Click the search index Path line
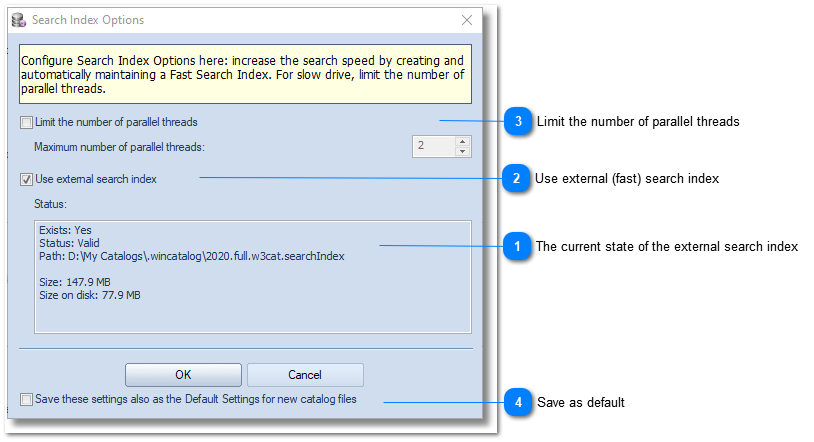This screenshot has height=442, width=814. point(192,256)
